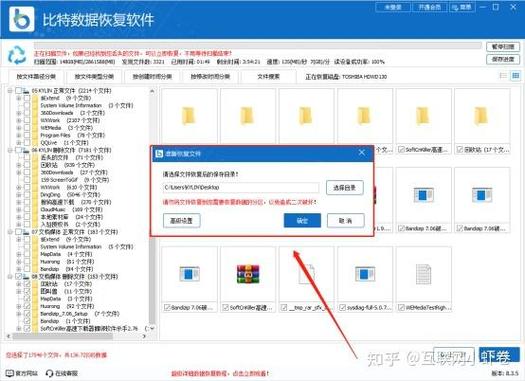Open the SoftCnKiller folder icon in top row
The height and width of the screenshot is (381, 525).
coord(423,116)
